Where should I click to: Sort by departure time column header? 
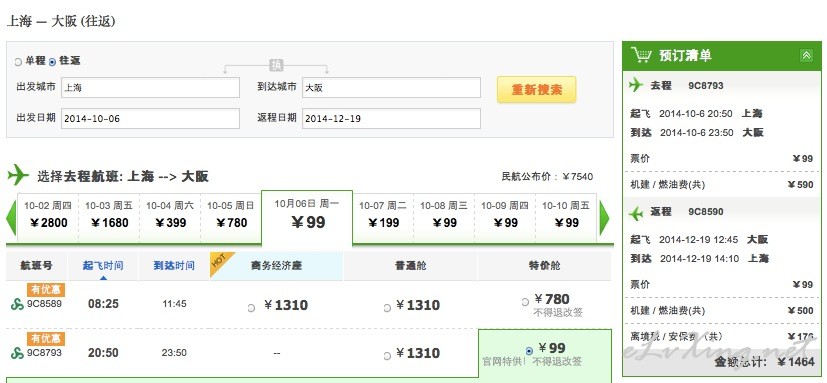pyautogui.click(x=103, y=265)
